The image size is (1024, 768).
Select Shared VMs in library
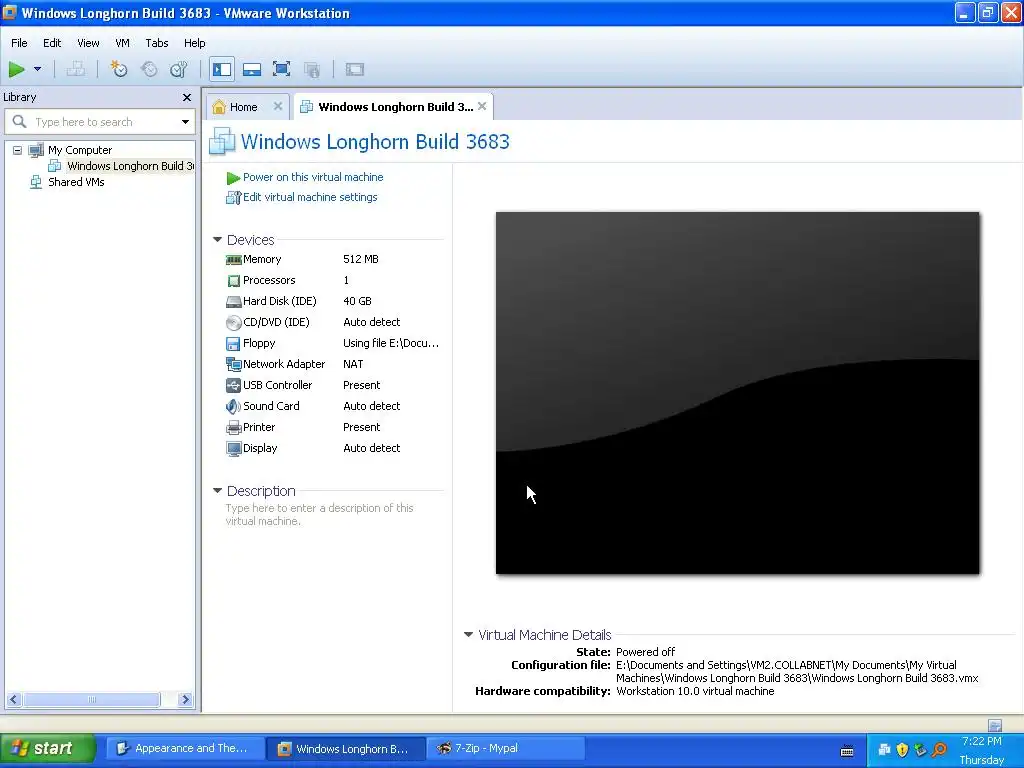tap(76, 182)
